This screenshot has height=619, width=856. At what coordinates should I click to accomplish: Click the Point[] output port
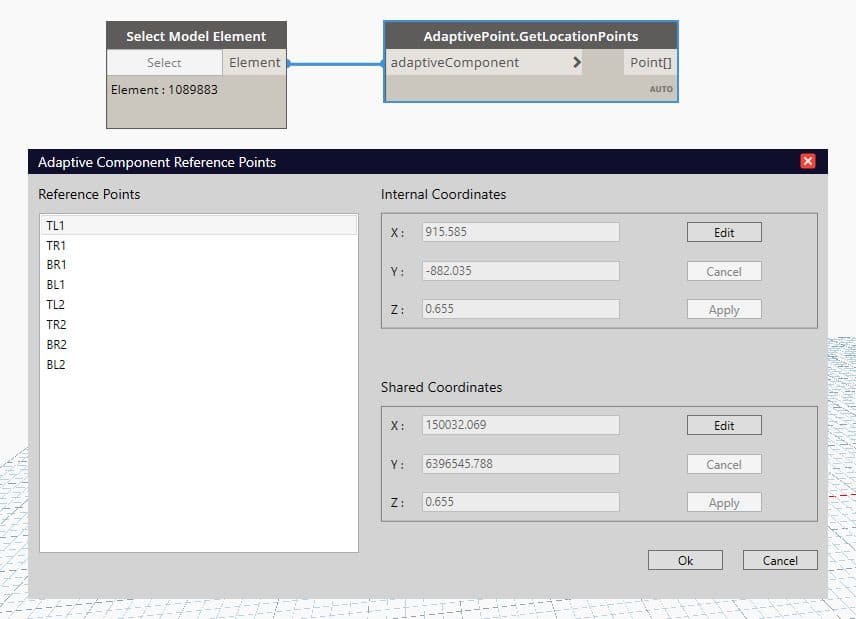click(x=650, y=62)
